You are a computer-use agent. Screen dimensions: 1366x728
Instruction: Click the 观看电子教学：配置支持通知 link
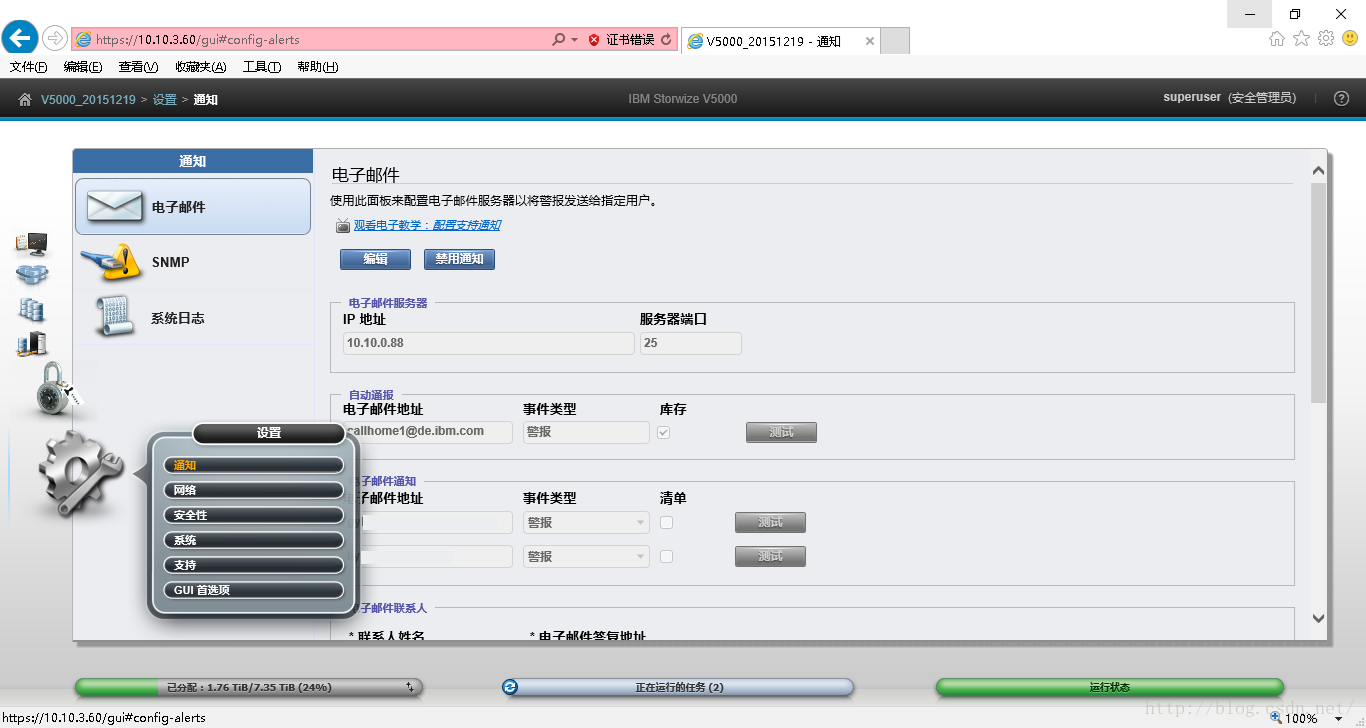427,226
